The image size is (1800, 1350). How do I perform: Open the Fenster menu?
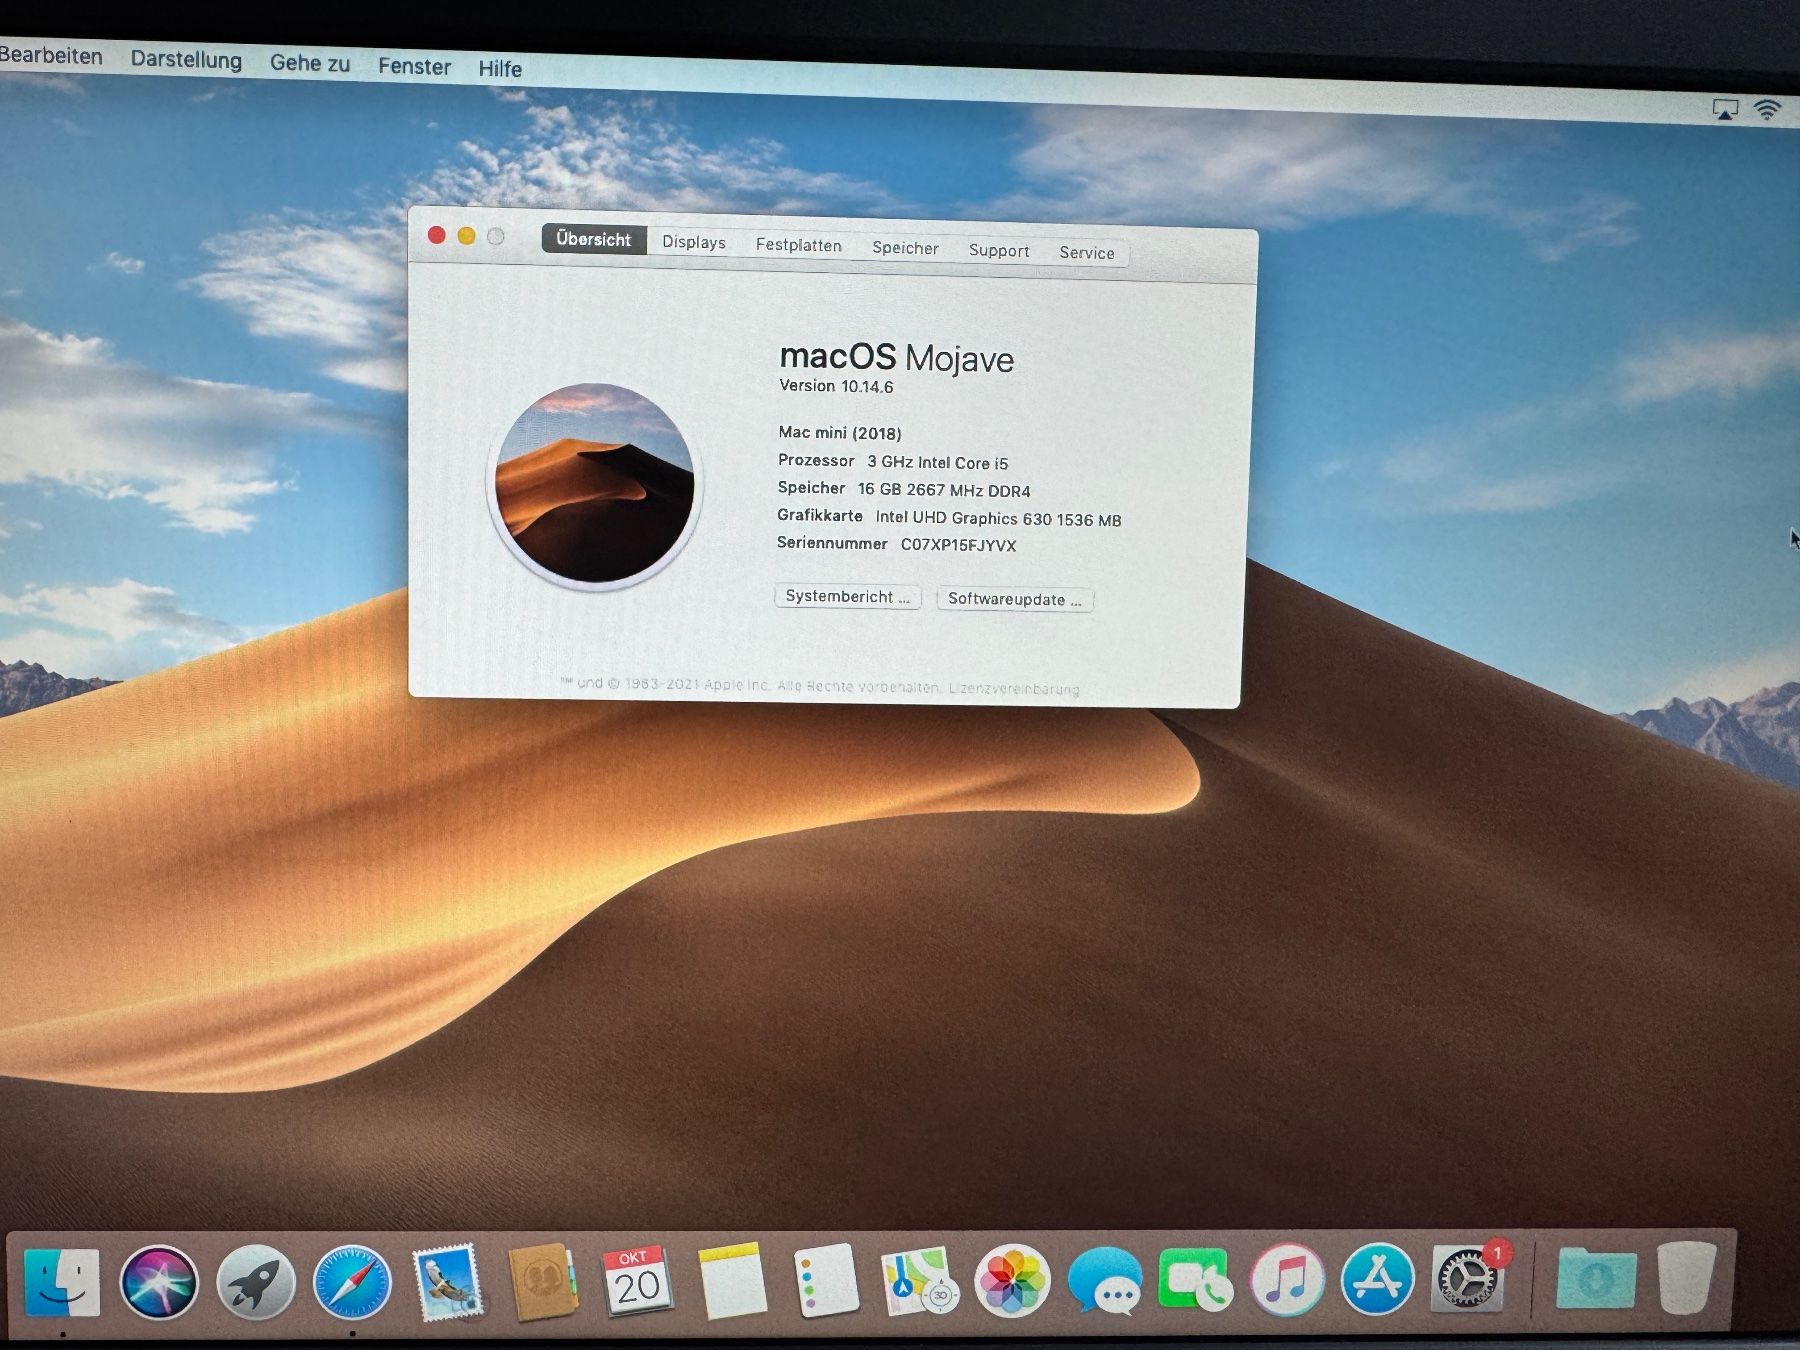(415, 66)
